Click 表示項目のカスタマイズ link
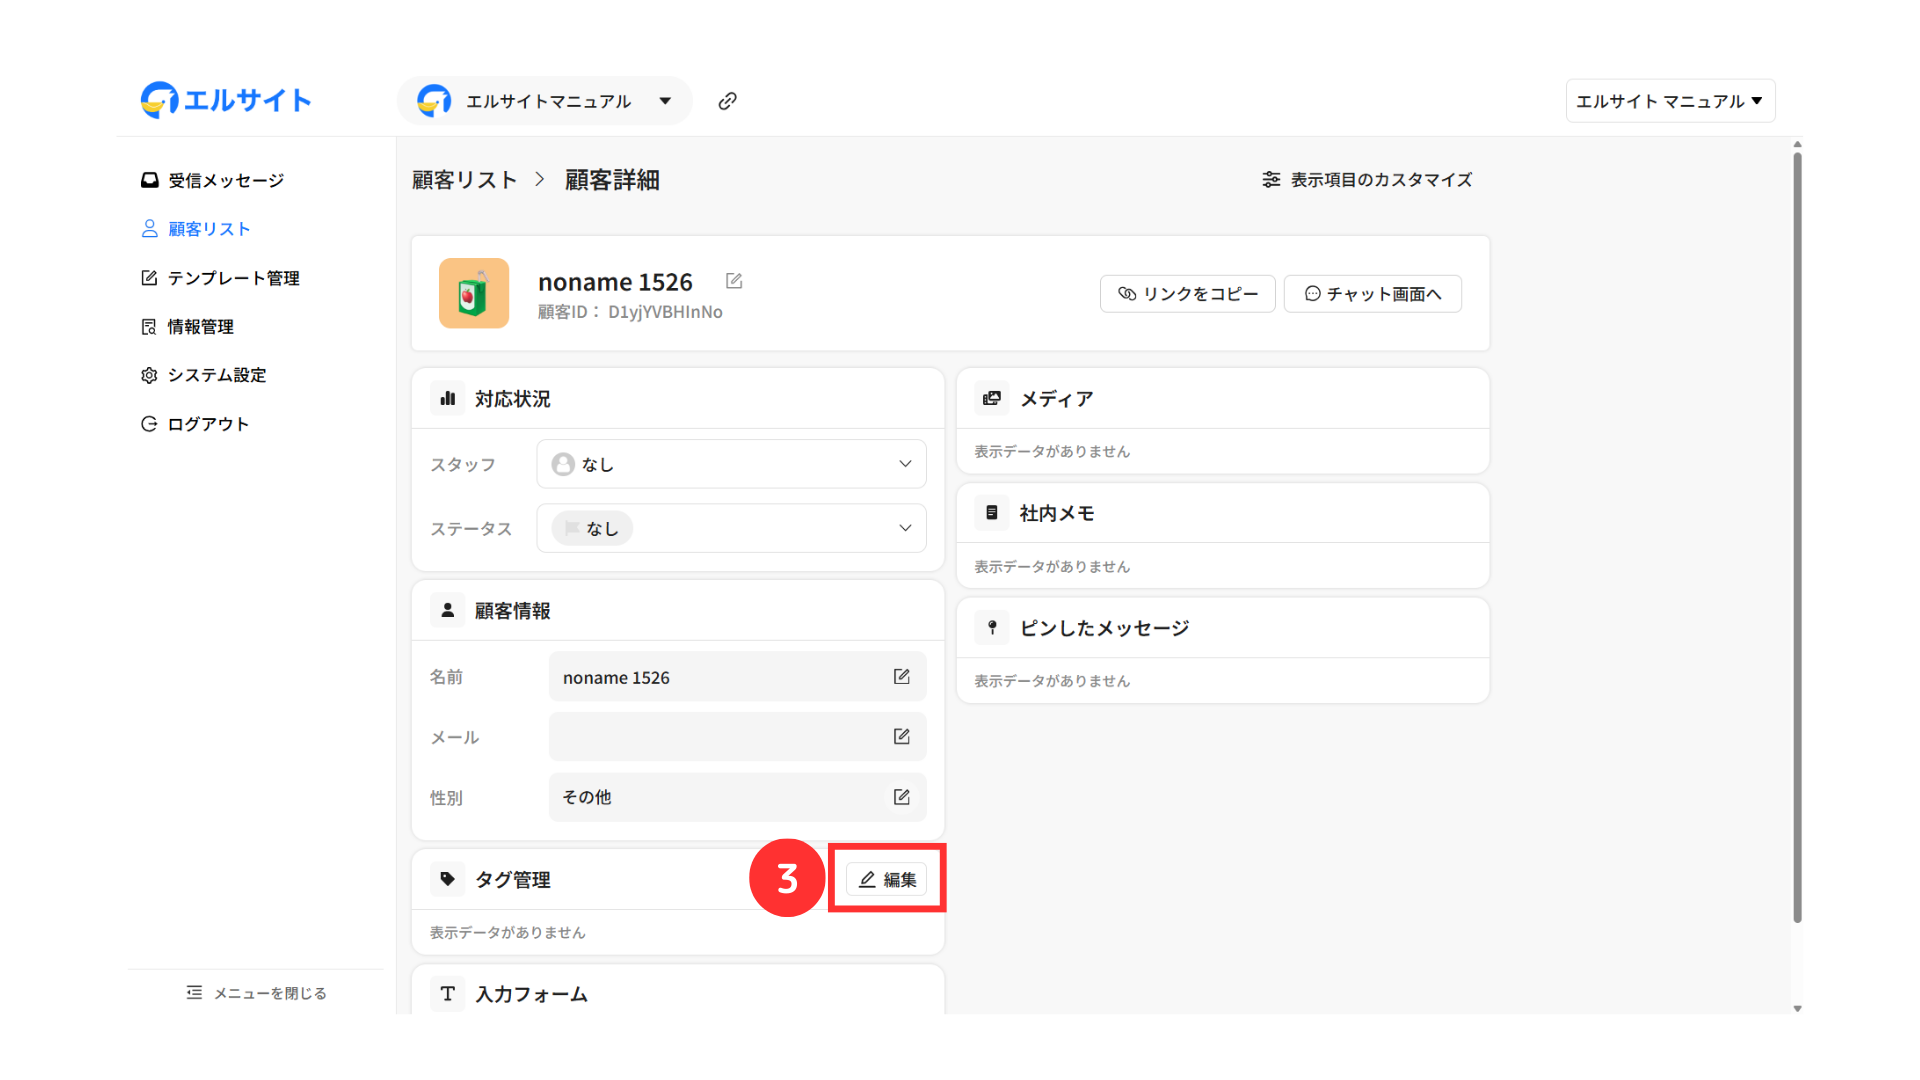1920x1080 pixels. coord(1367,180)
